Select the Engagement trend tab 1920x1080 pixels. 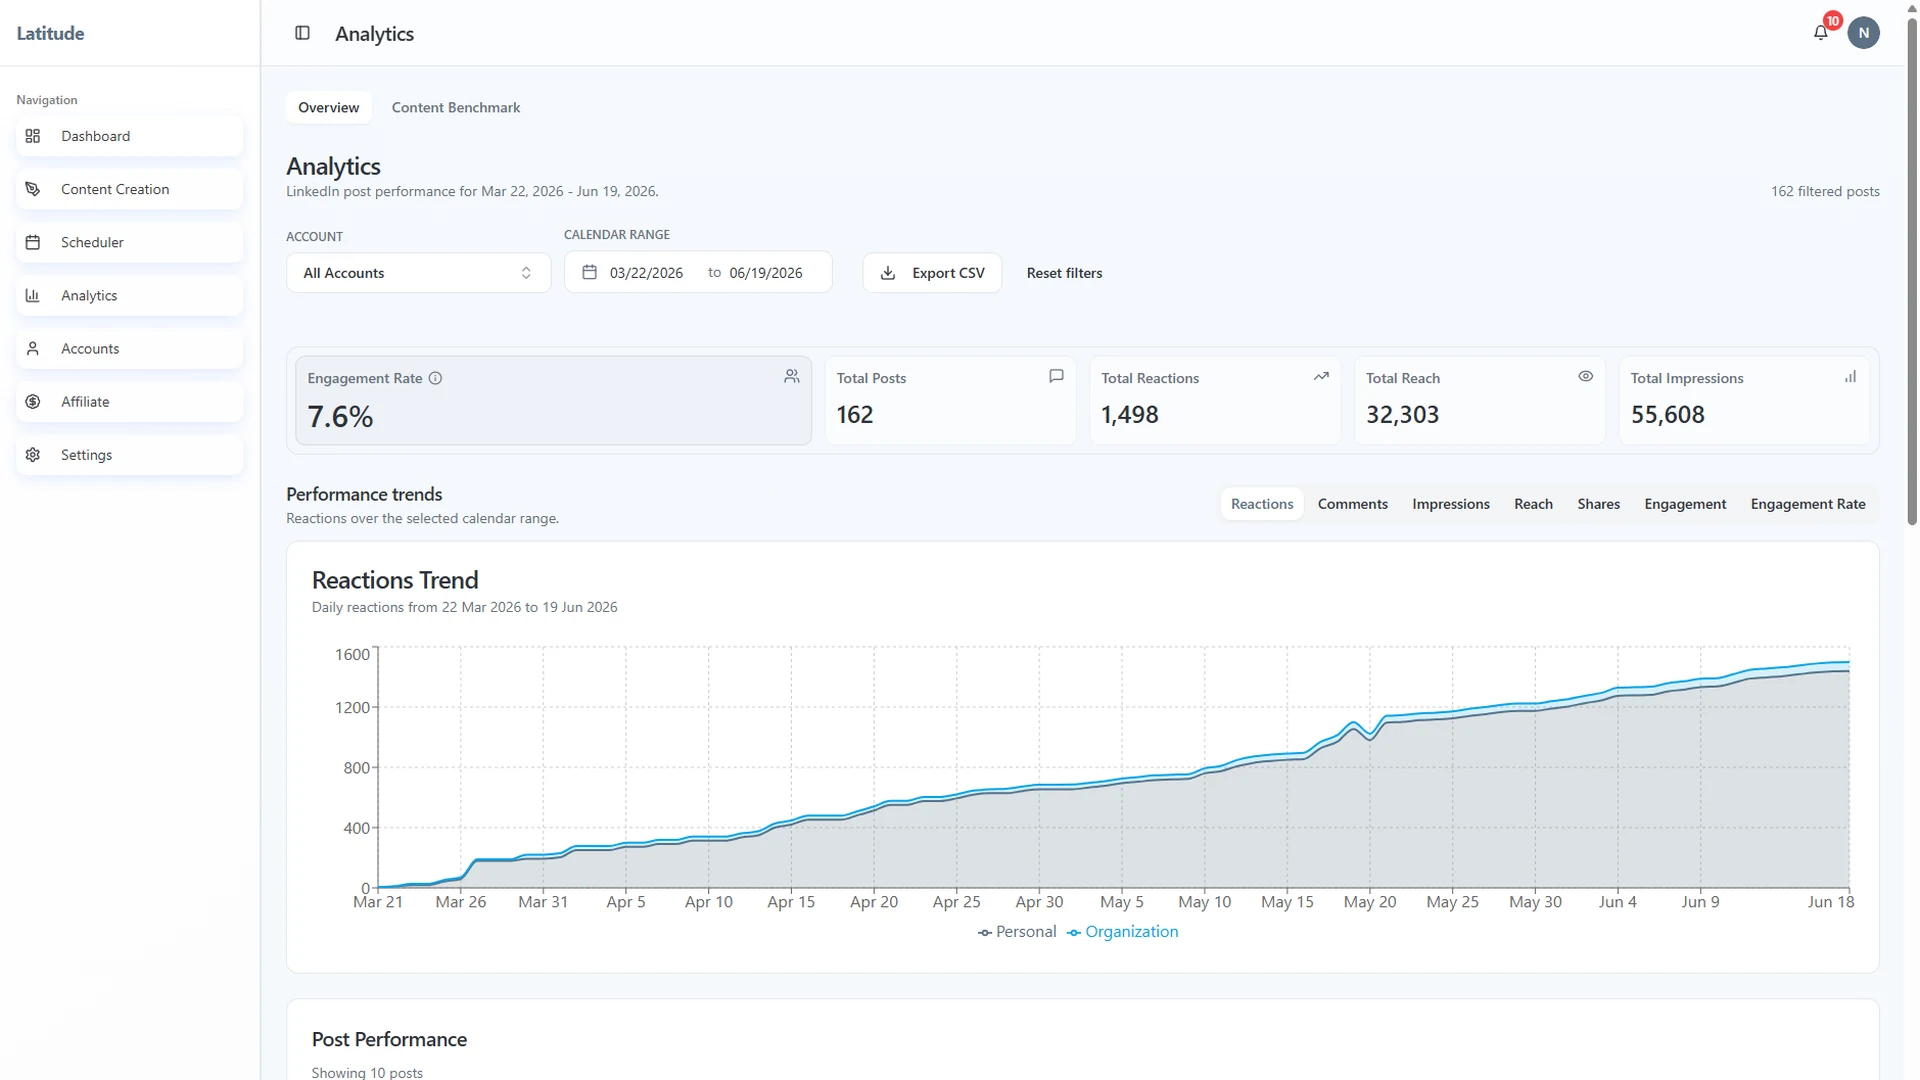click(x=1685, y=503)
